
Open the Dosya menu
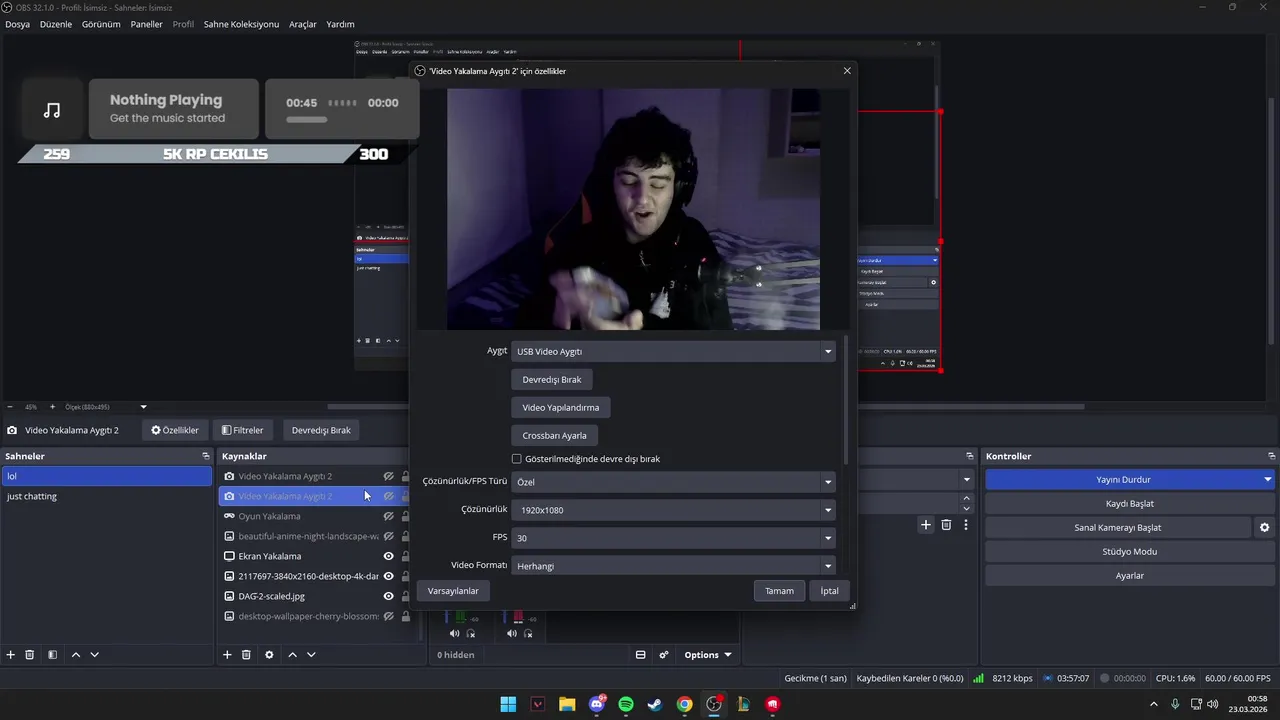pos(17,24)
